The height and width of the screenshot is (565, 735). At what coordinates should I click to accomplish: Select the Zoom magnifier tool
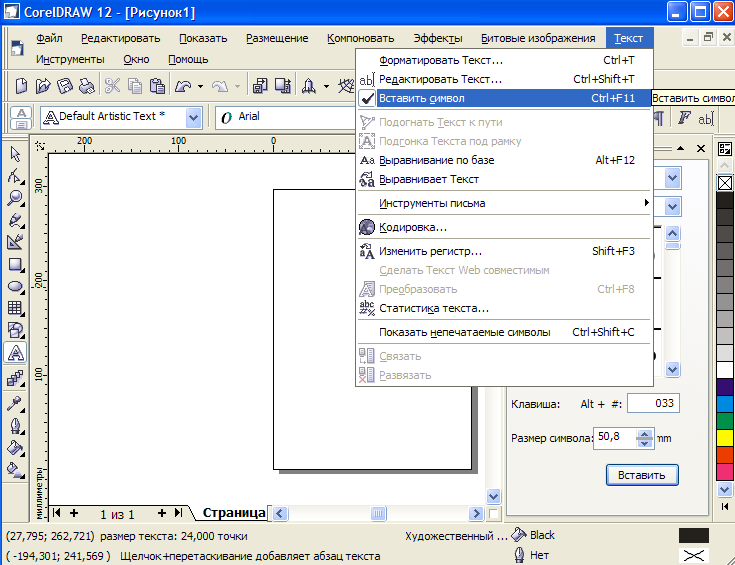[x=15, y=198]
